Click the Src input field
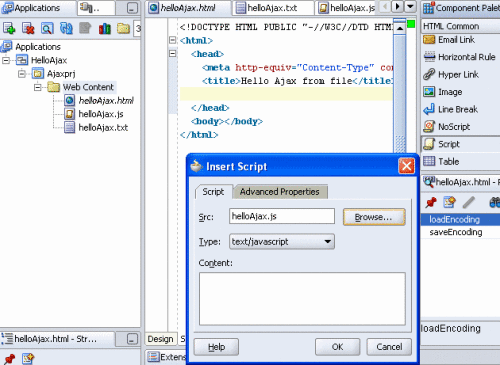This screenshot has height=365, width=500. (282, 216)
